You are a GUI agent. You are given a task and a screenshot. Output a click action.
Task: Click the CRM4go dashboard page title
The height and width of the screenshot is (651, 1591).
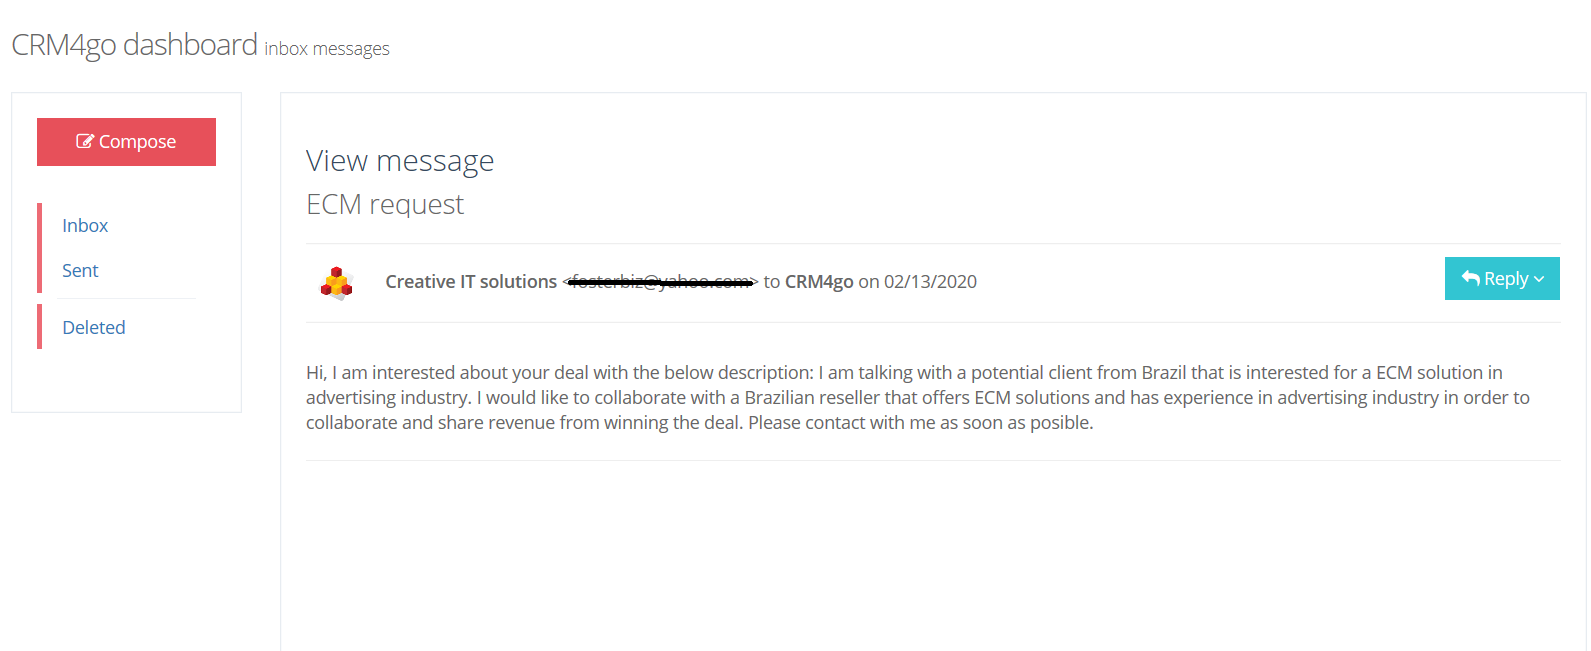coord(134,45)
